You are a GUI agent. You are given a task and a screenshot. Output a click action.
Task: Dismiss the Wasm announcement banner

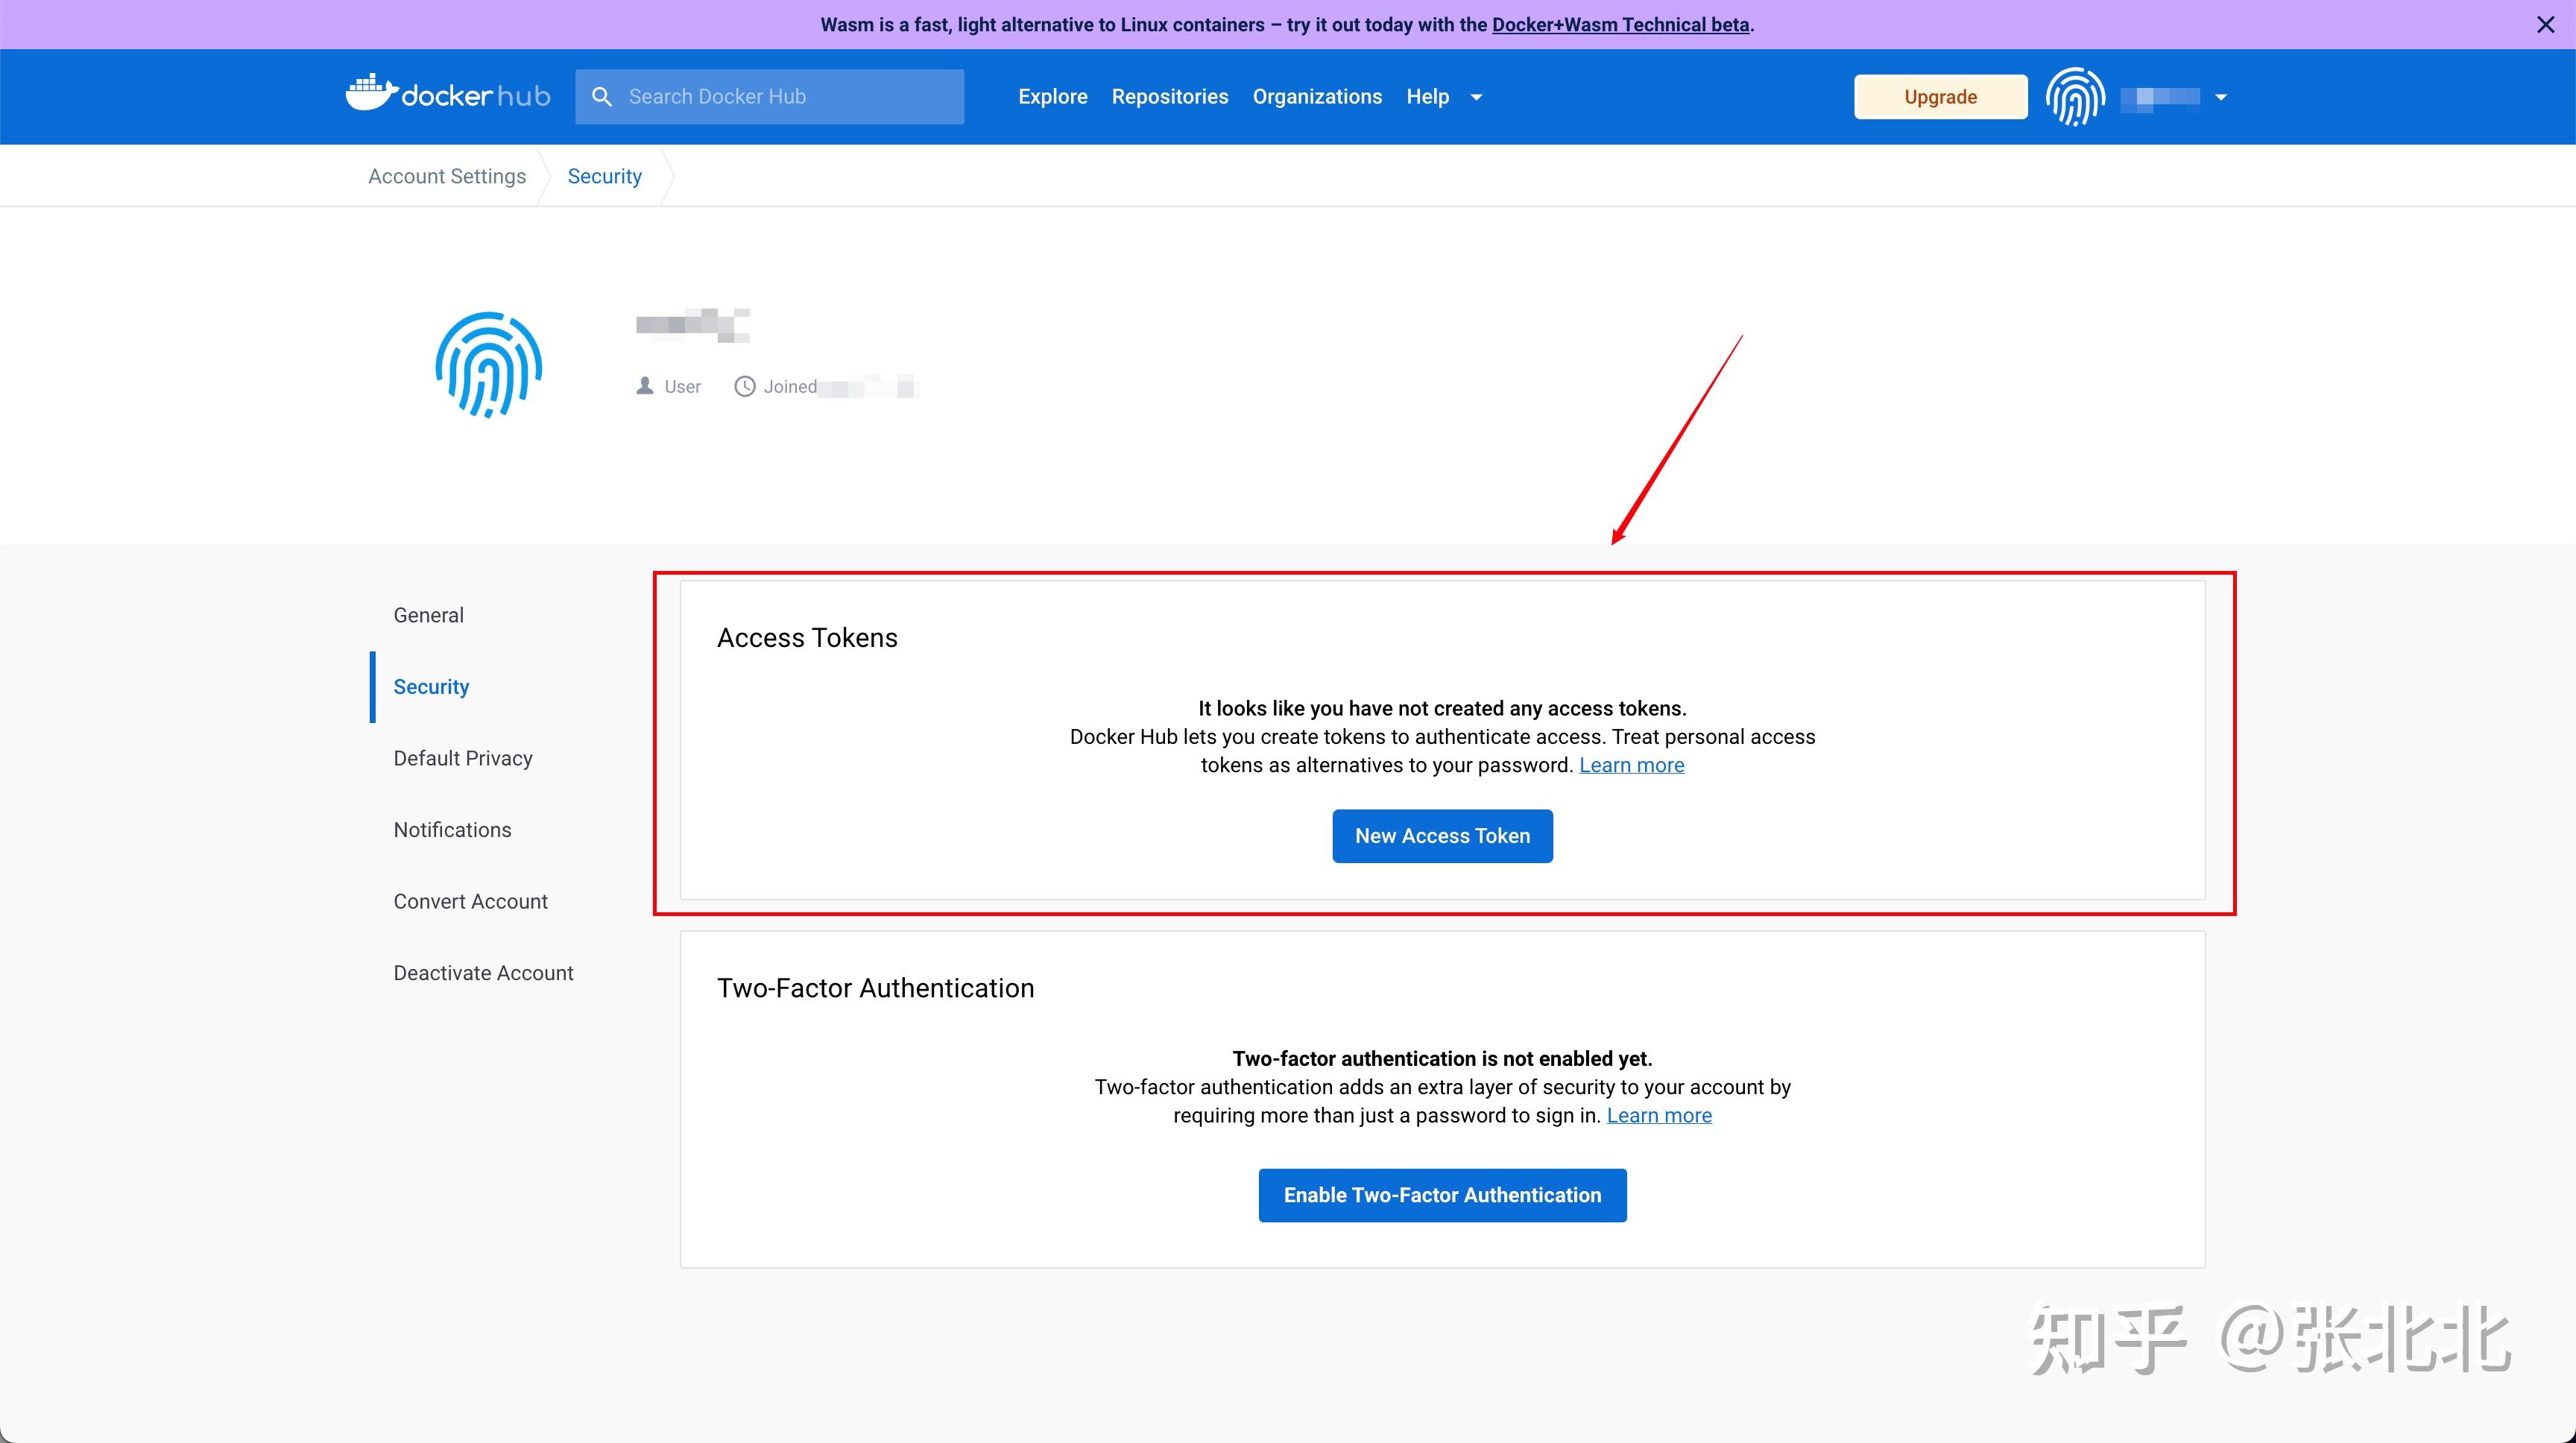point(2546,24)
